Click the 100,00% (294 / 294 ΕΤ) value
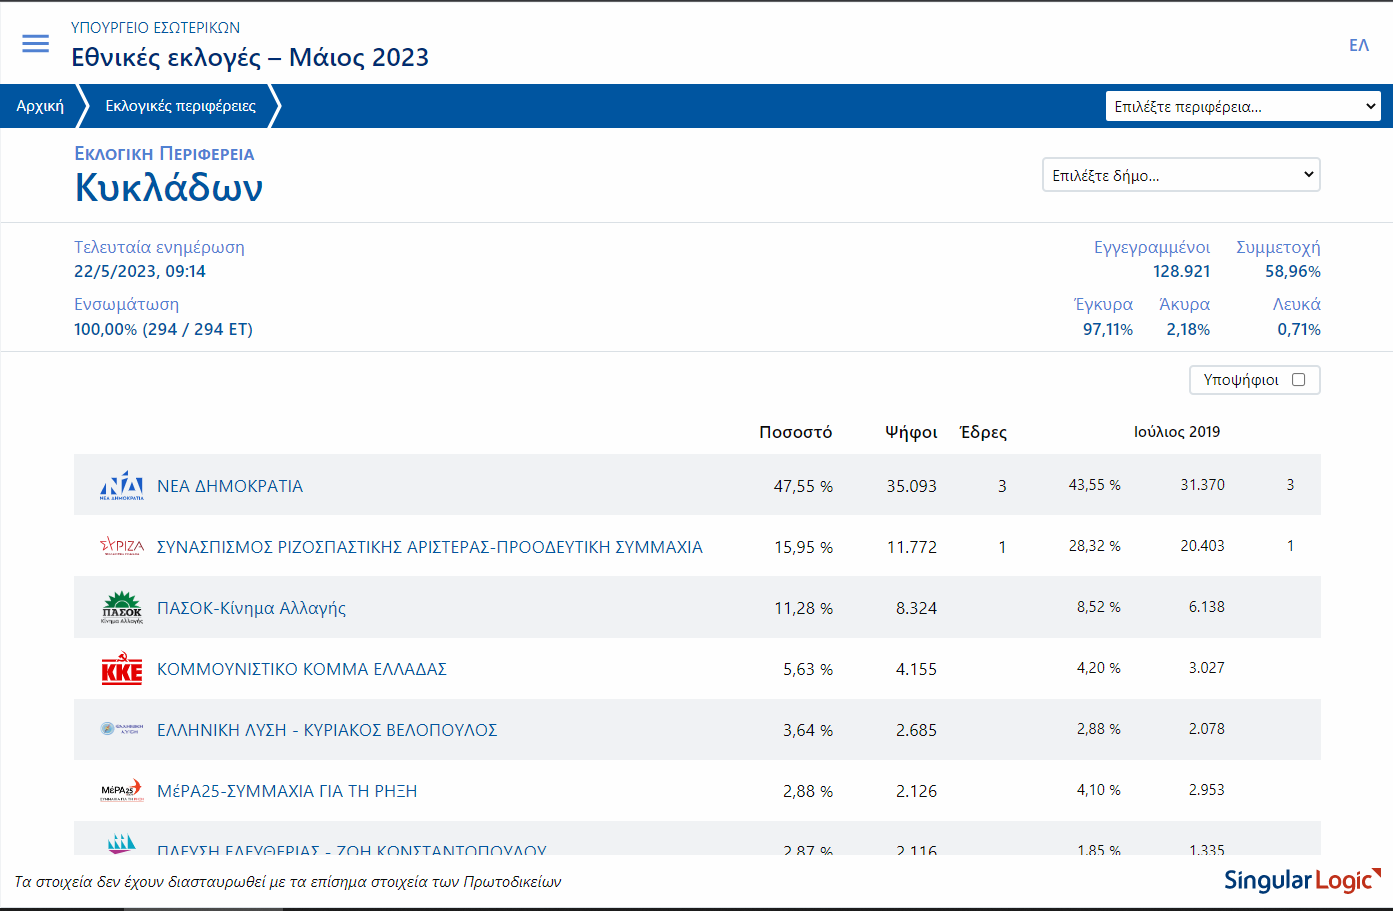 point(163,329)
